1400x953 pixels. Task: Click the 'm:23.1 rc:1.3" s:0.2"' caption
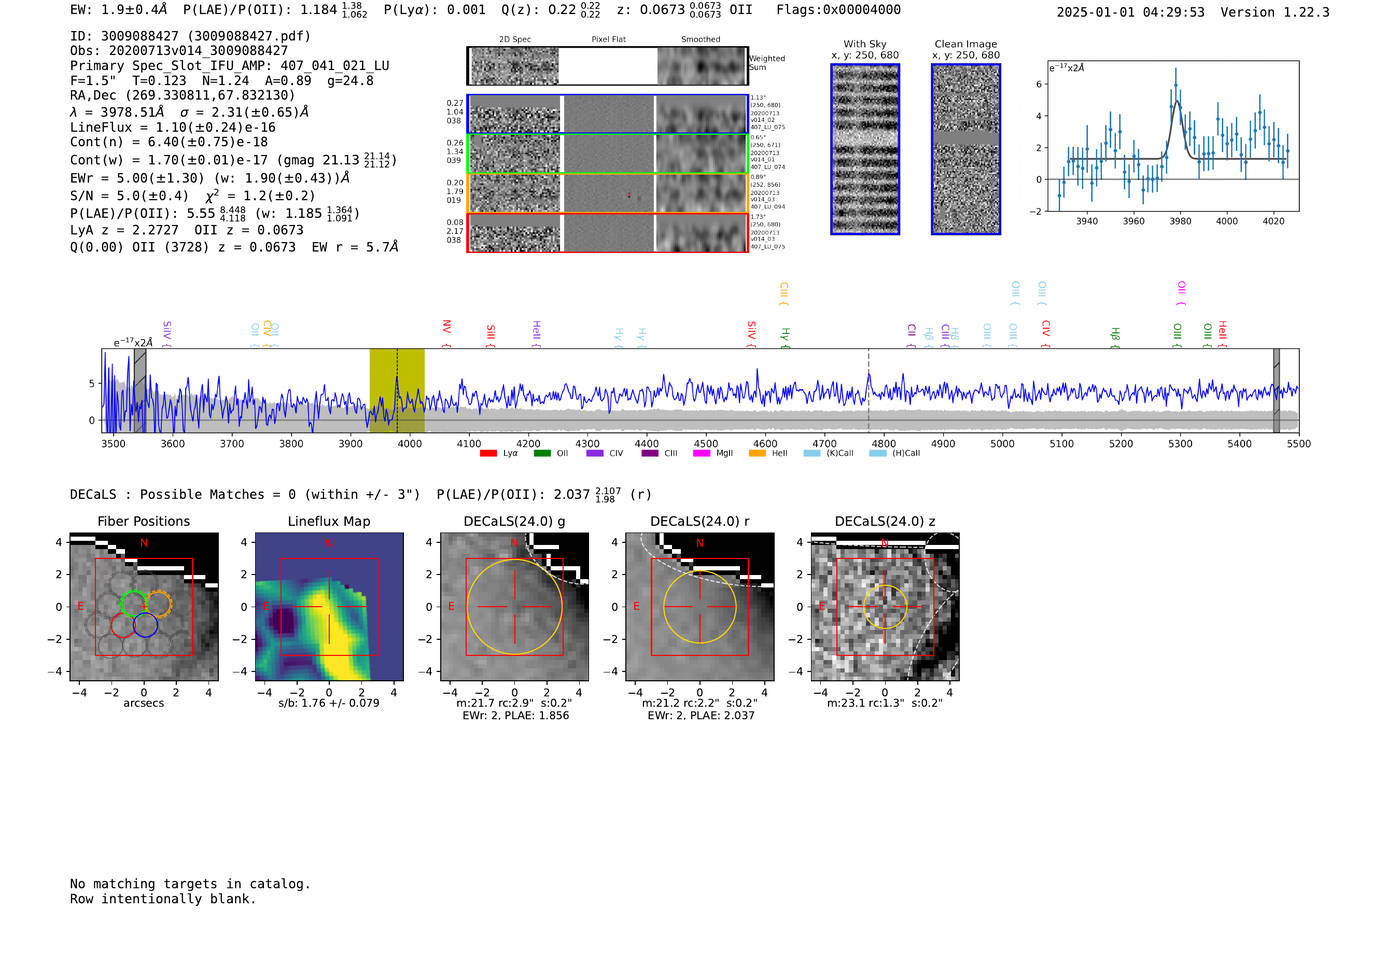tap(885, 703)
